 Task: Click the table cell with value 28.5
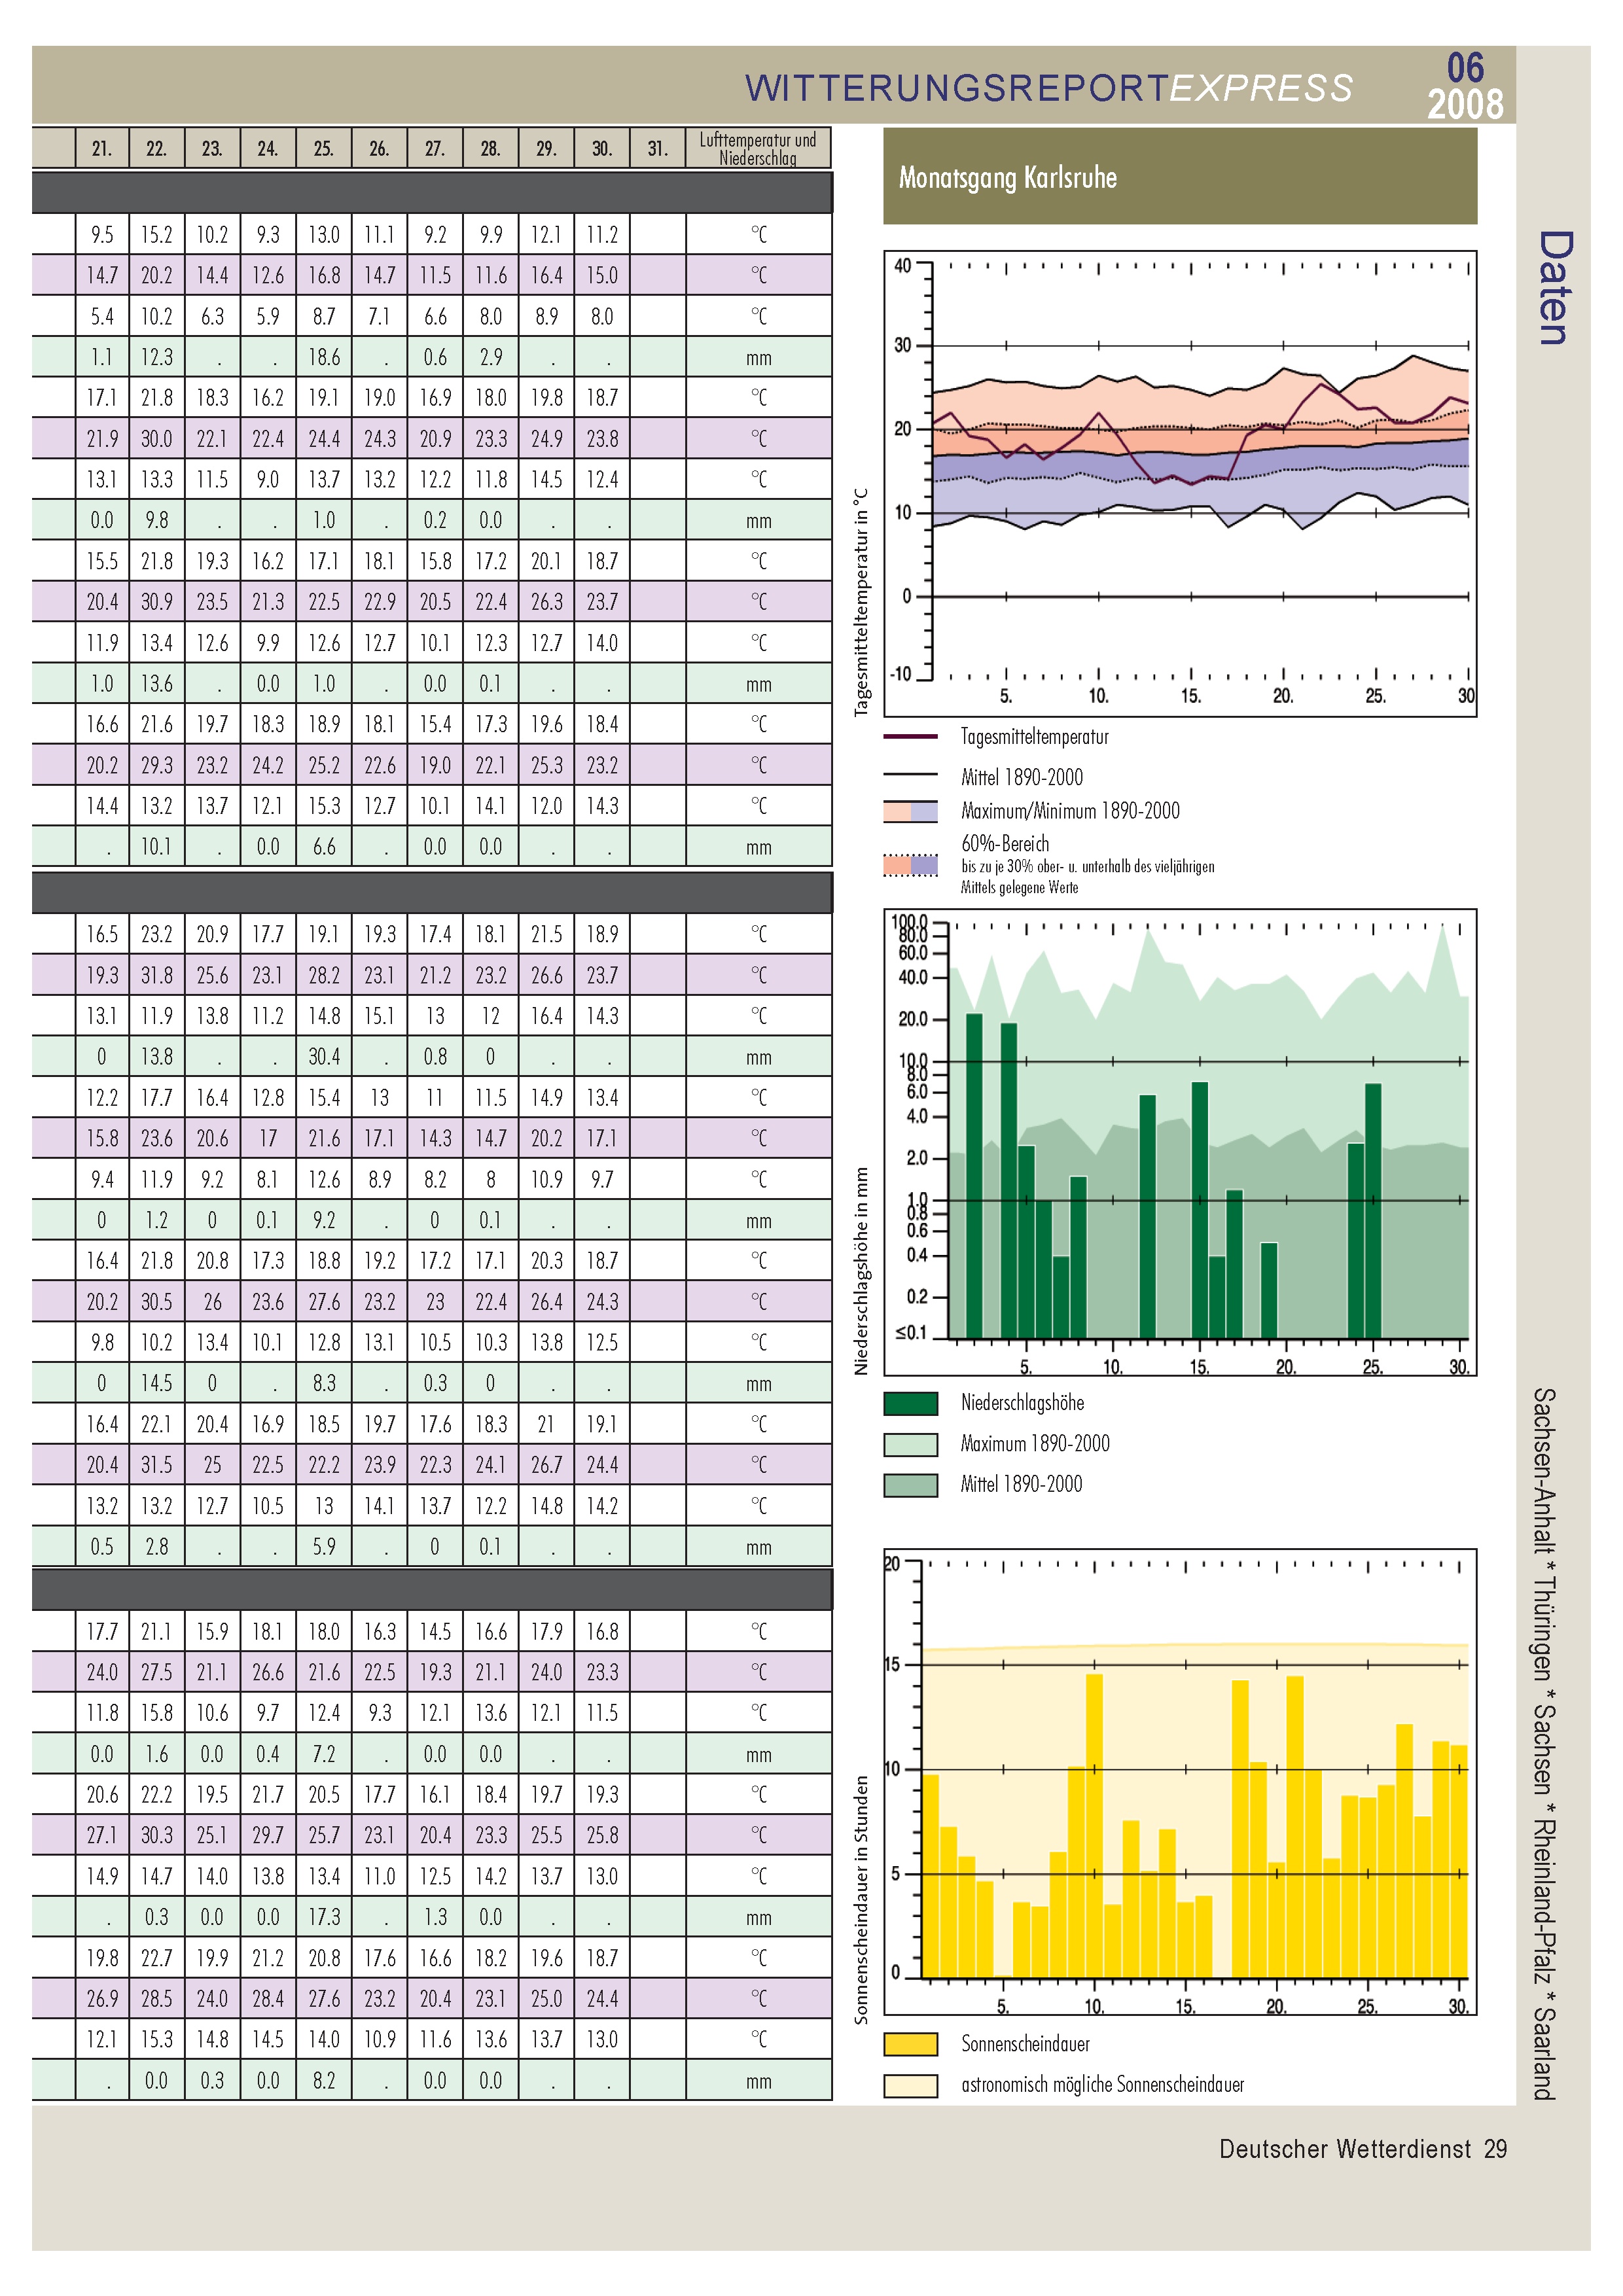pos(157,1998)
